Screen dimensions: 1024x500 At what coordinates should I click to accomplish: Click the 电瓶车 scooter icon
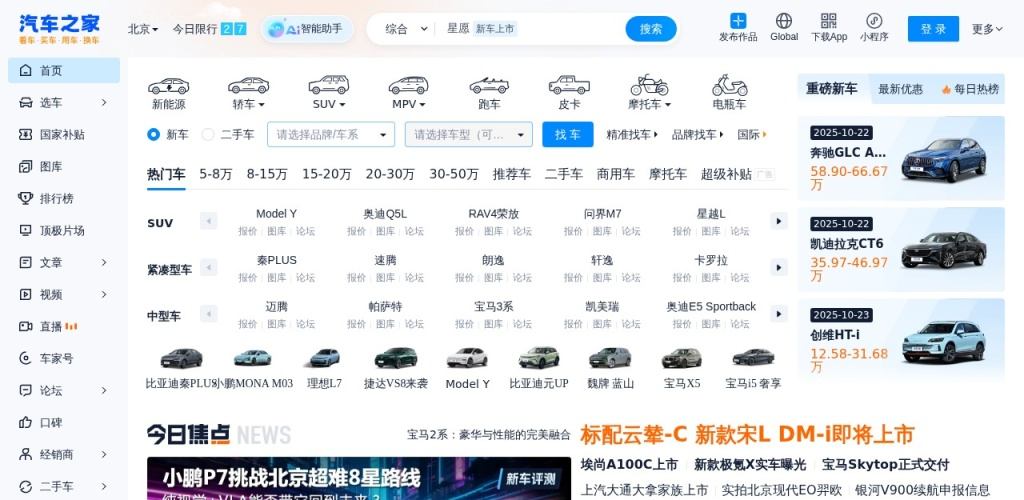coord(729,86)
